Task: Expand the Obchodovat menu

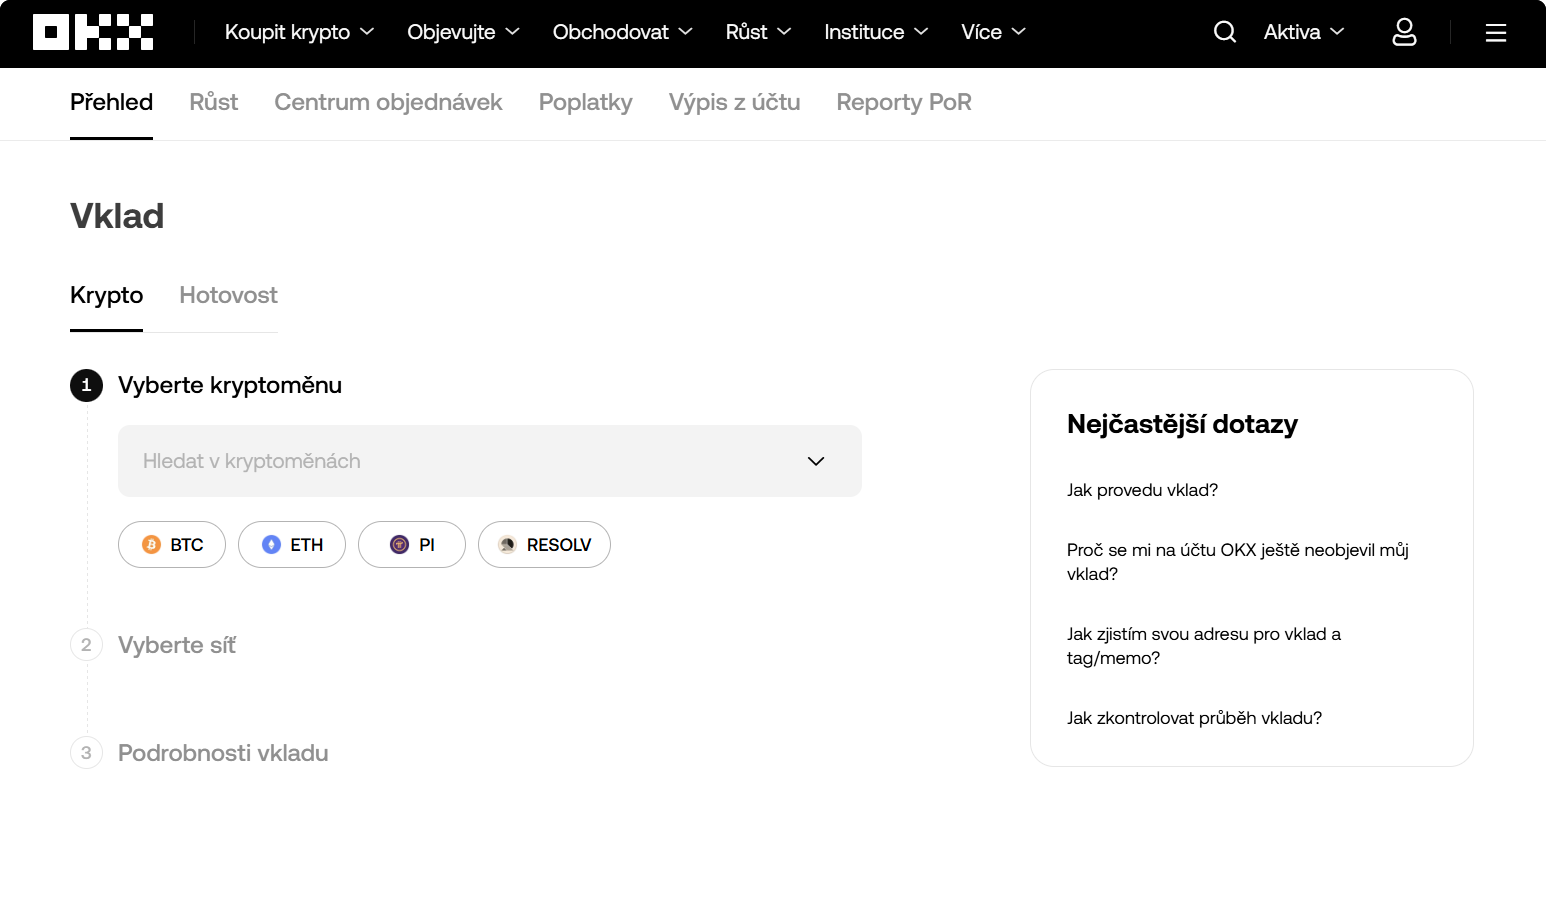Action: (622, 32)
